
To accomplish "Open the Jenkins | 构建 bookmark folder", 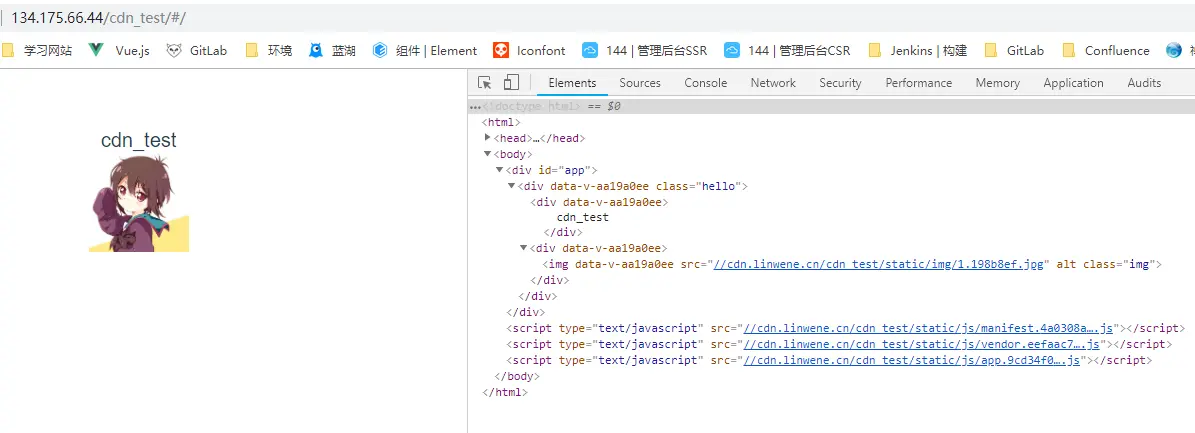I will coord(918,50).
